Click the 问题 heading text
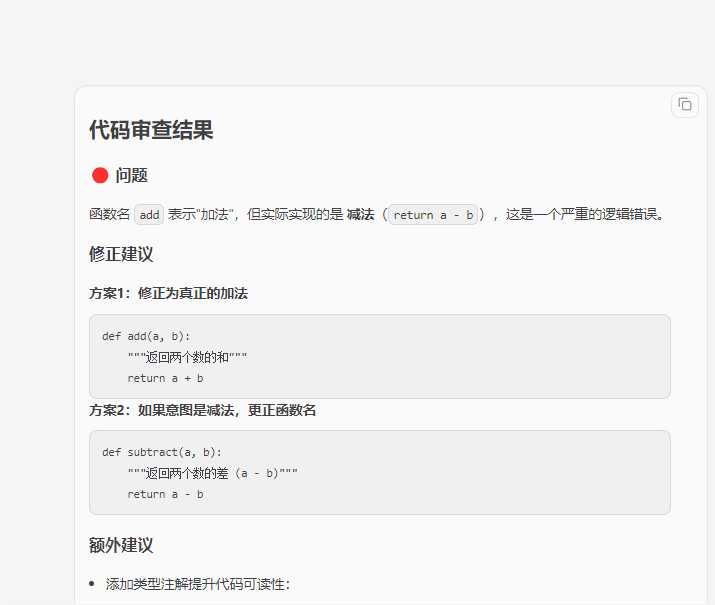This screenshot has width=715, height=605. pyautogui.click(x=131, y=176)
